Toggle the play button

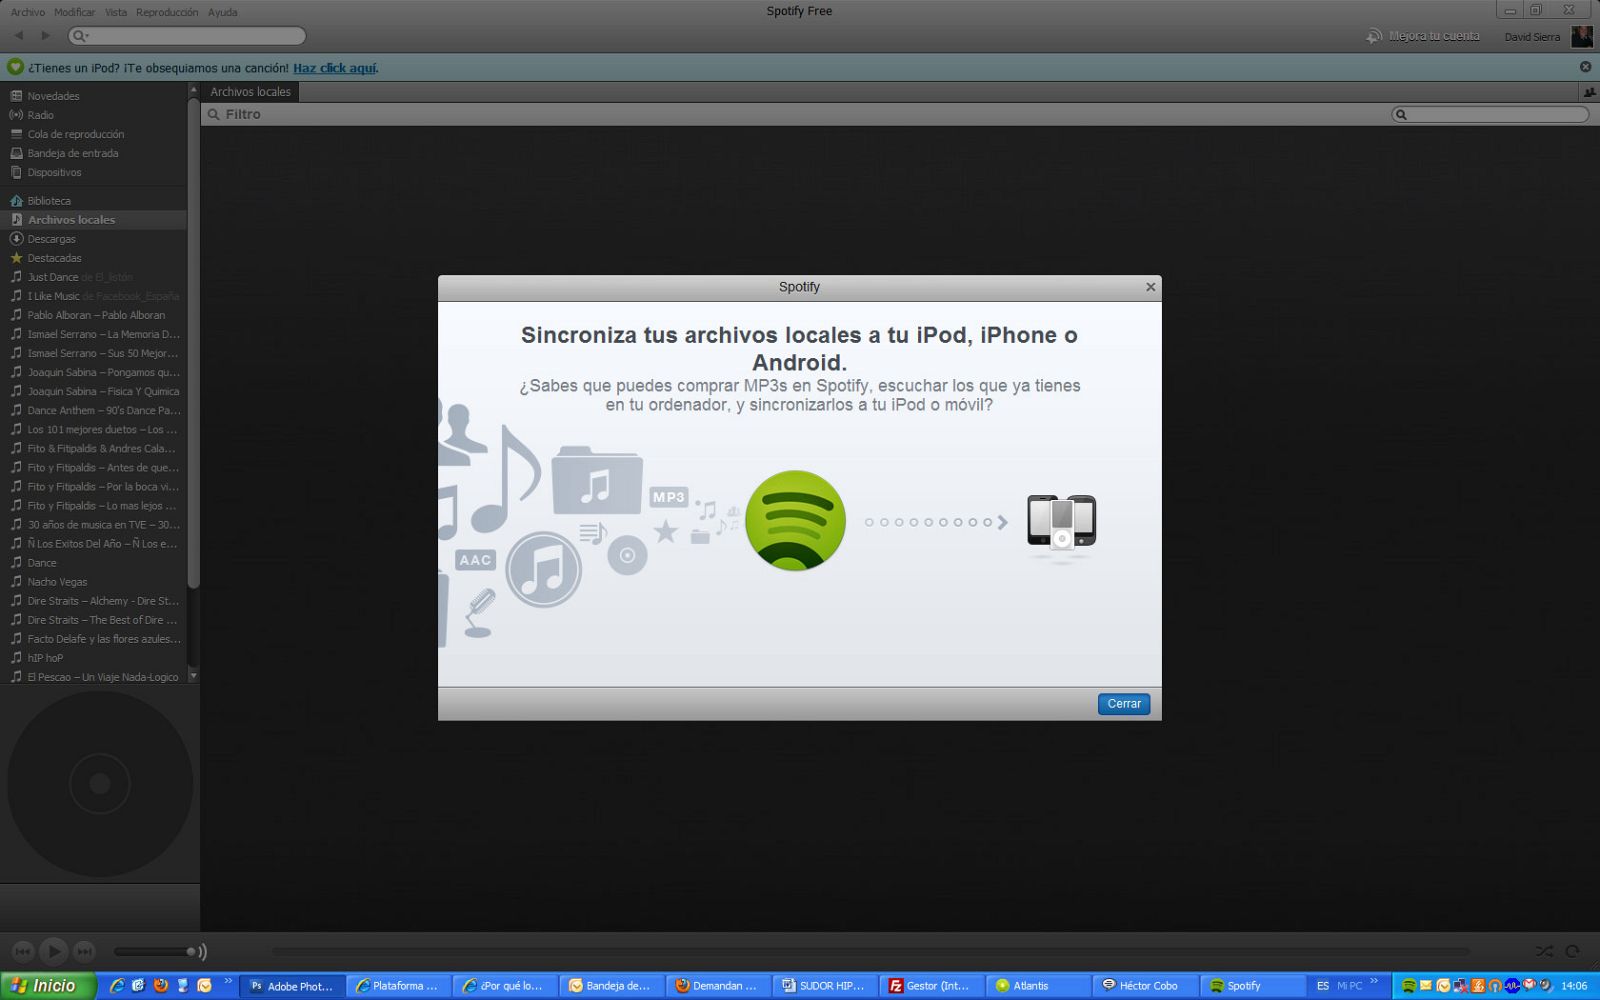coord(53,951)
